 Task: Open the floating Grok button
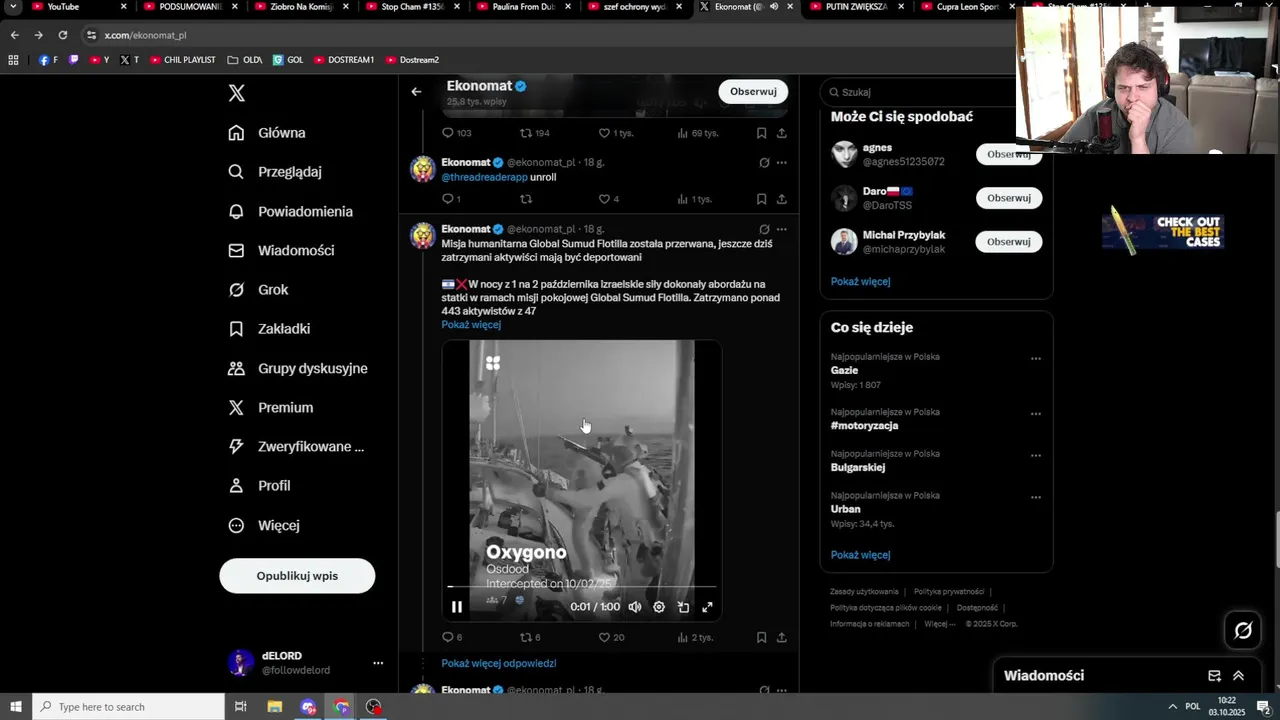[x=1243, y=630]
